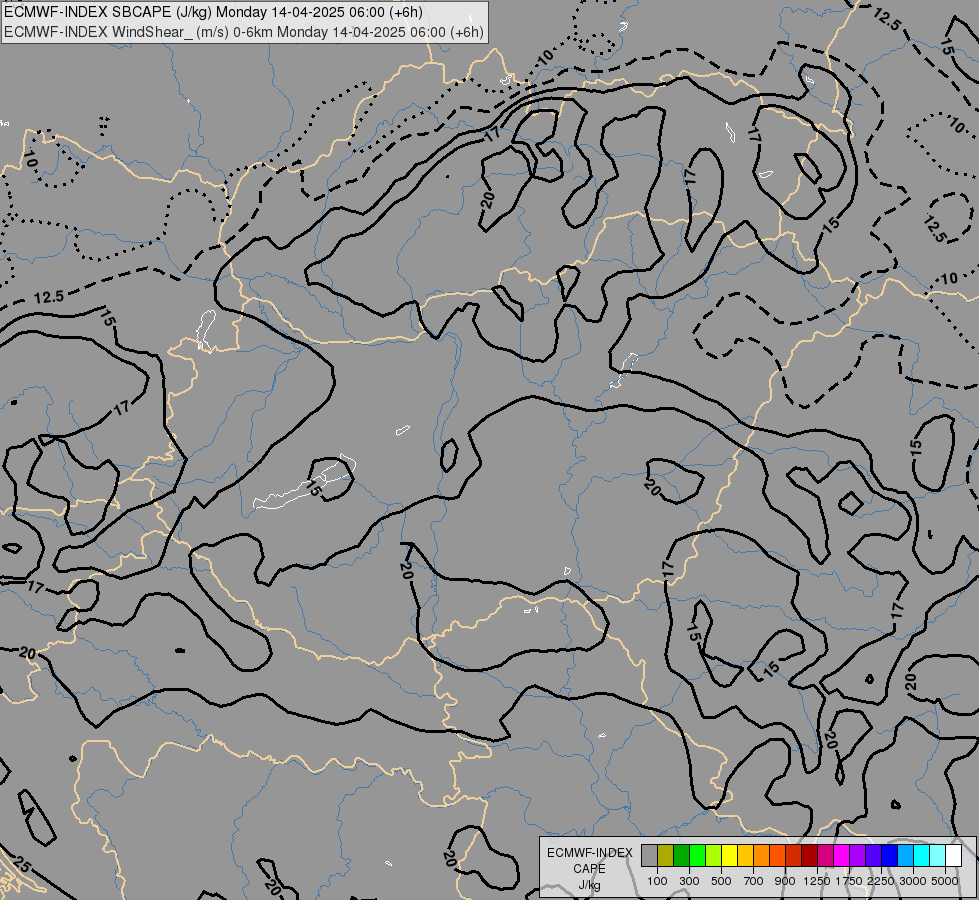
Task: Click the WindShear 0-6km title line
Action: (244, 32)
